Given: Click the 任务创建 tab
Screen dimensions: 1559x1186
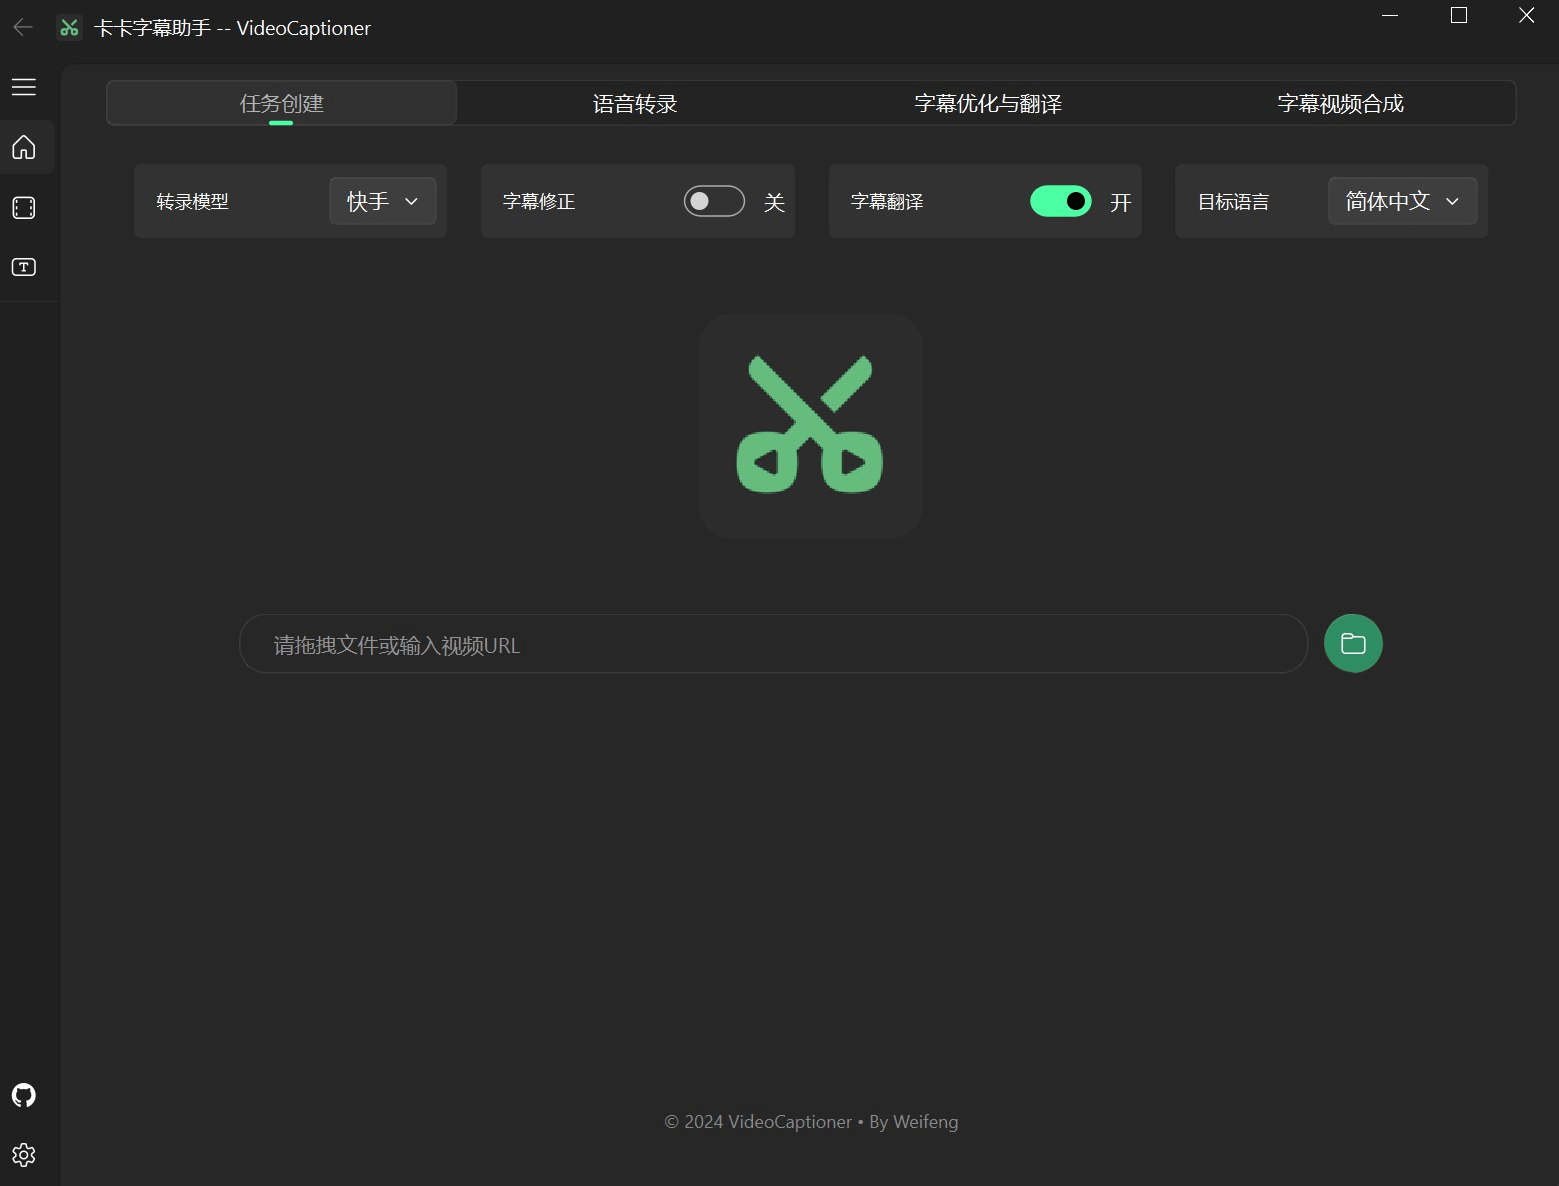Looking at the screenshot, I should pos(281,102).
